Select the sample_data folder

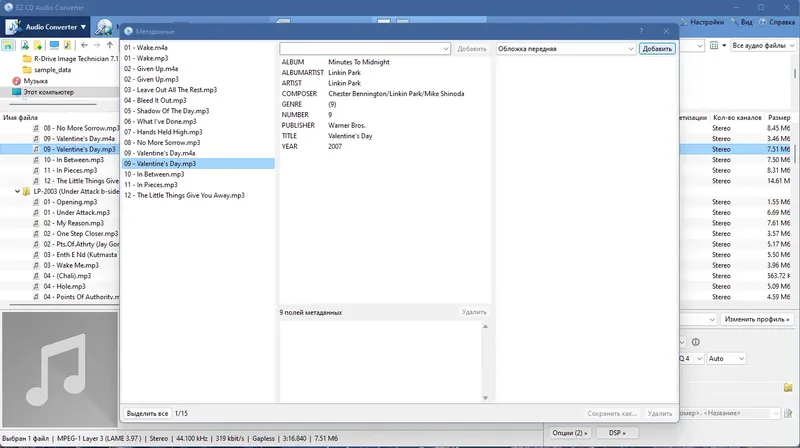pos(47,70)
